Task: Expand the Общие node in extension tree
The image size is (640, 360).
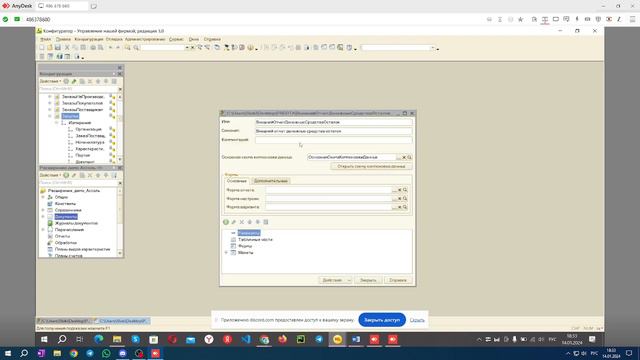Action: click(x=43, y=197)
